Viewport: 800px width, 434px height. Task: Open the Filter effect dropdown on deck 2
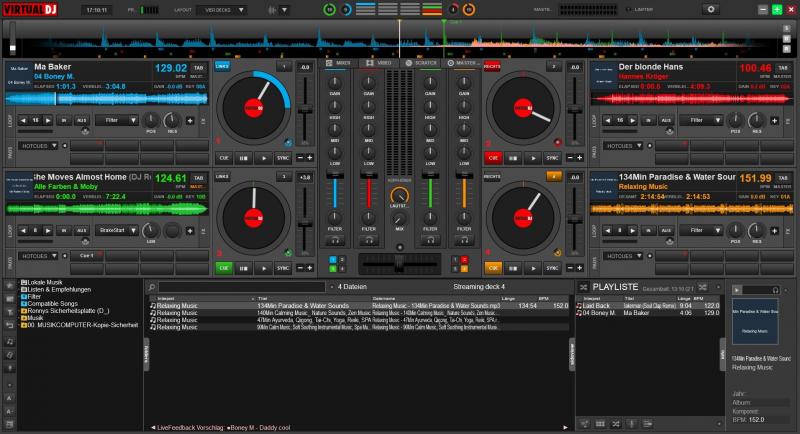702,120
